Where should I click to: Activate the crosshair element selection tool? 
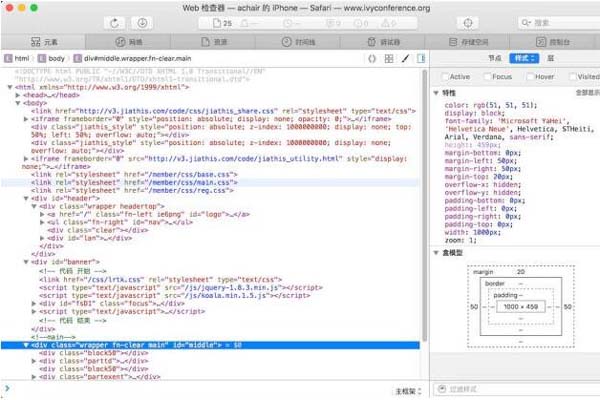click(x=468, y=23)
